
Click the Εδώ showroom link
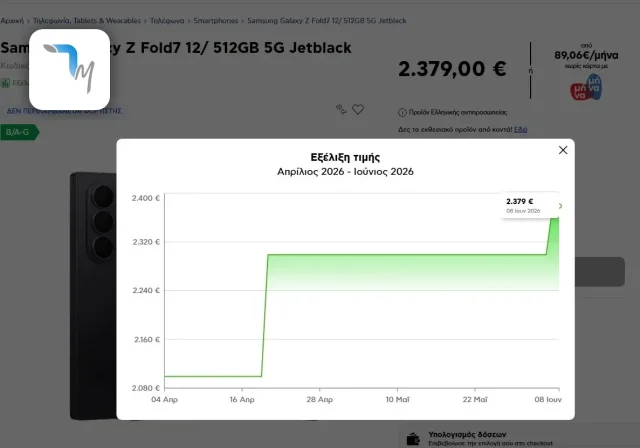pyautogui.click(x=520, y=129)
